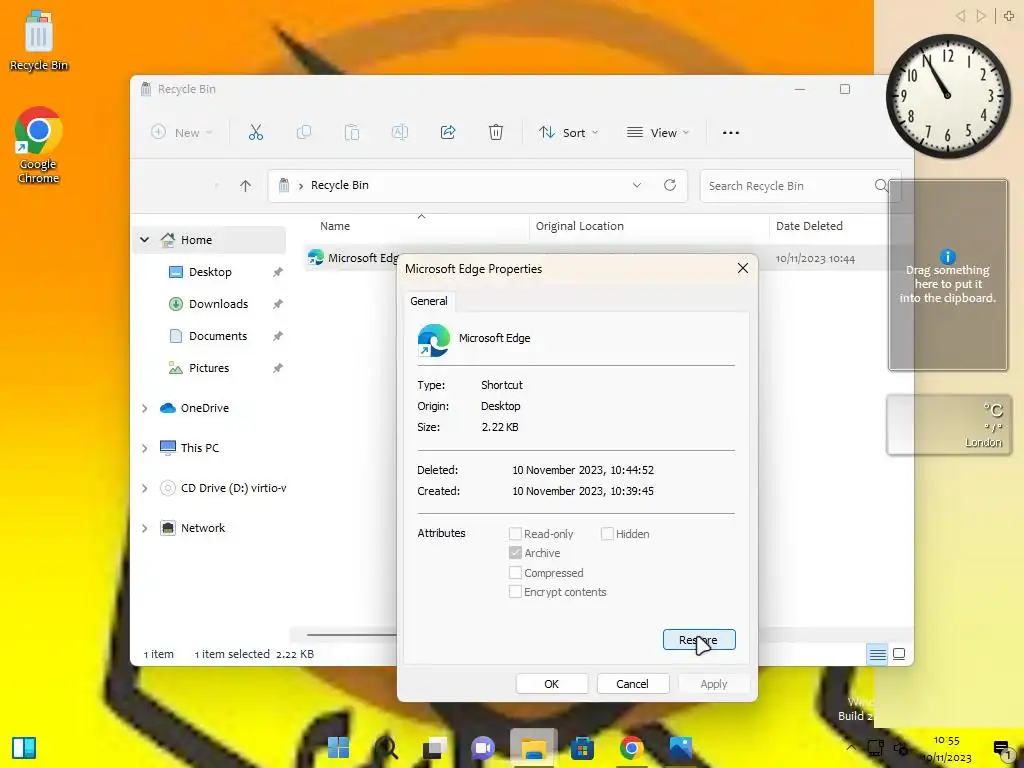Collapse the Home tree node
The height and width of the screenshot is (768, 1024).
(x=144, y=240)
